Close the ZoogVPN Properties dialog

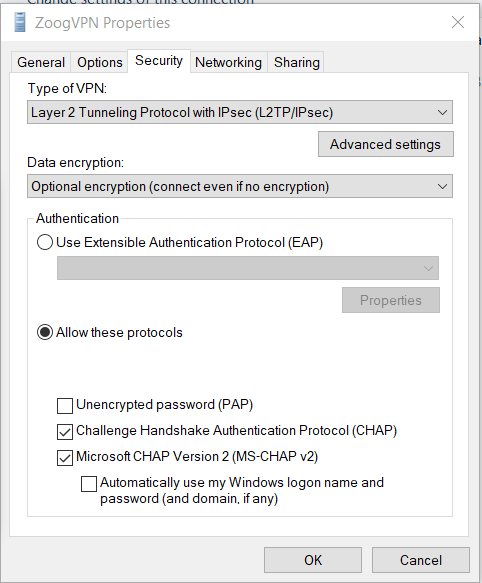(x=457, y=22)
